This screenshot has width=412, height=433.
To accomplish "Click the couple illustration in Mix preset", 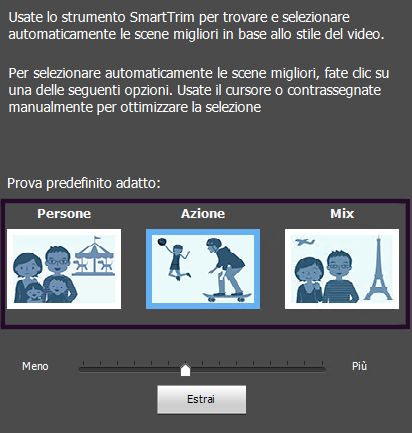I will coord(327,277).
